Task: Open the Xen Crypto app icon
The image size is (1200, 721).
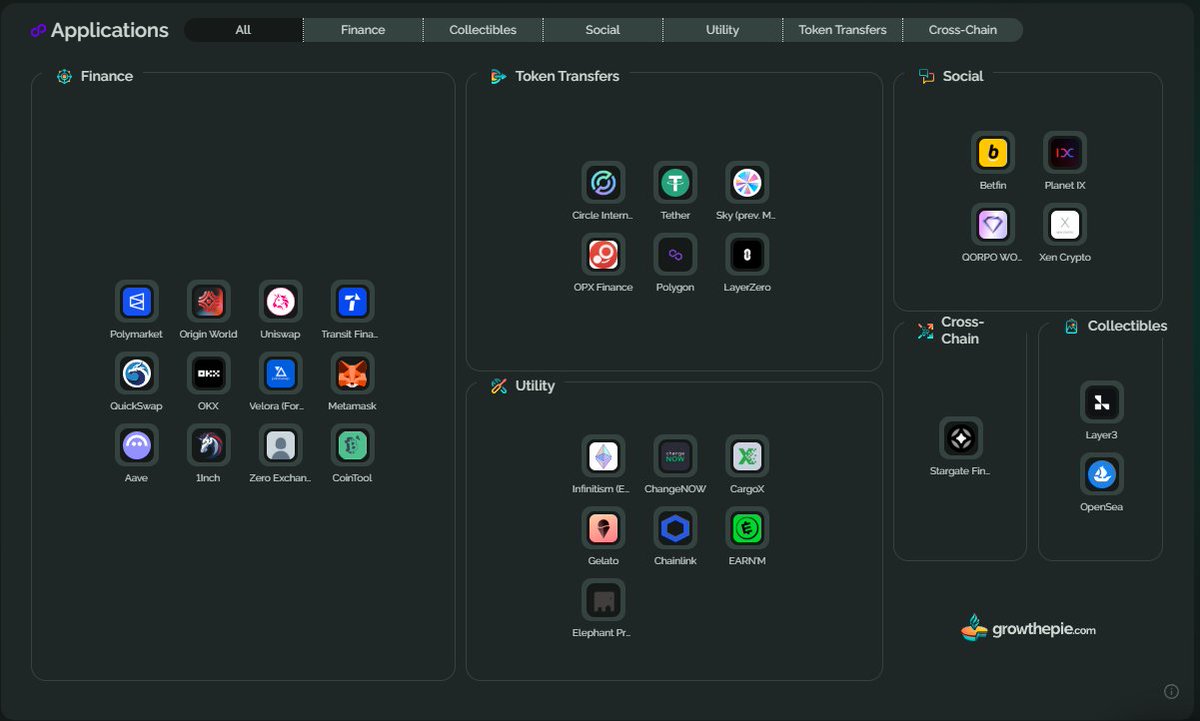Action: click(1065, 224)
